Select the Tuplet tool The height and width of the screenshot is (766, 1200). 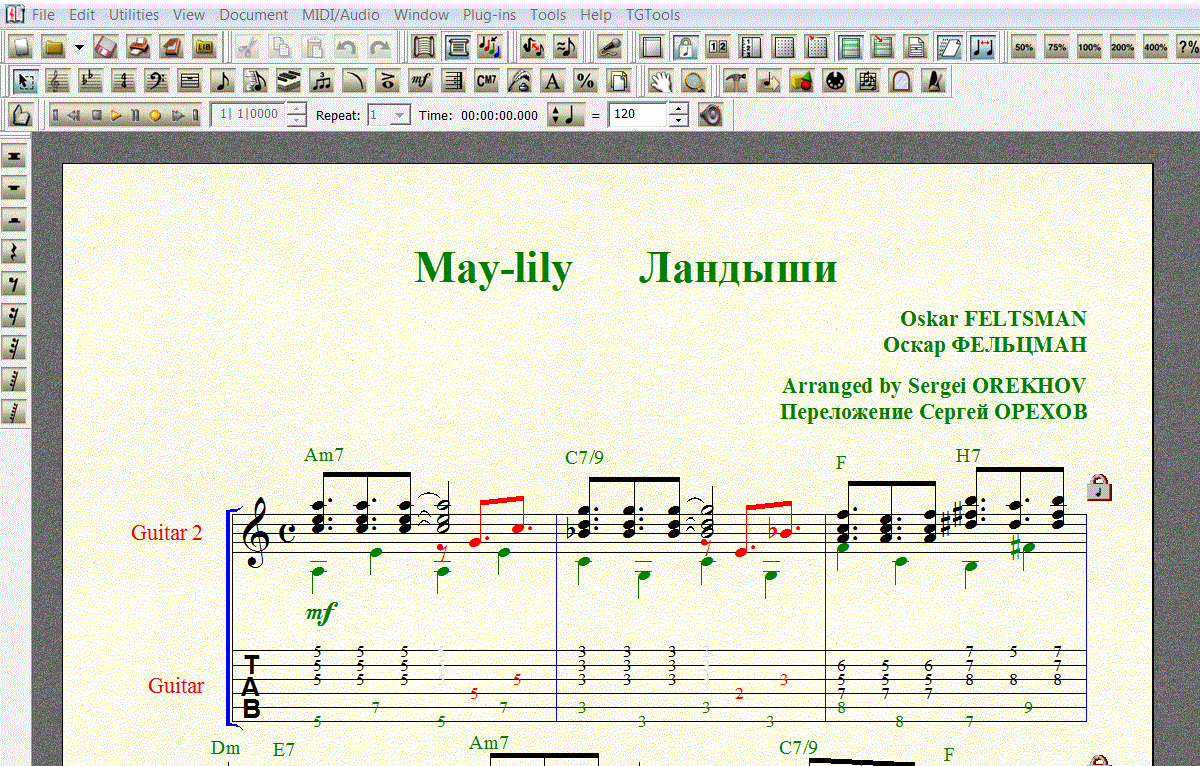[322, 81]
